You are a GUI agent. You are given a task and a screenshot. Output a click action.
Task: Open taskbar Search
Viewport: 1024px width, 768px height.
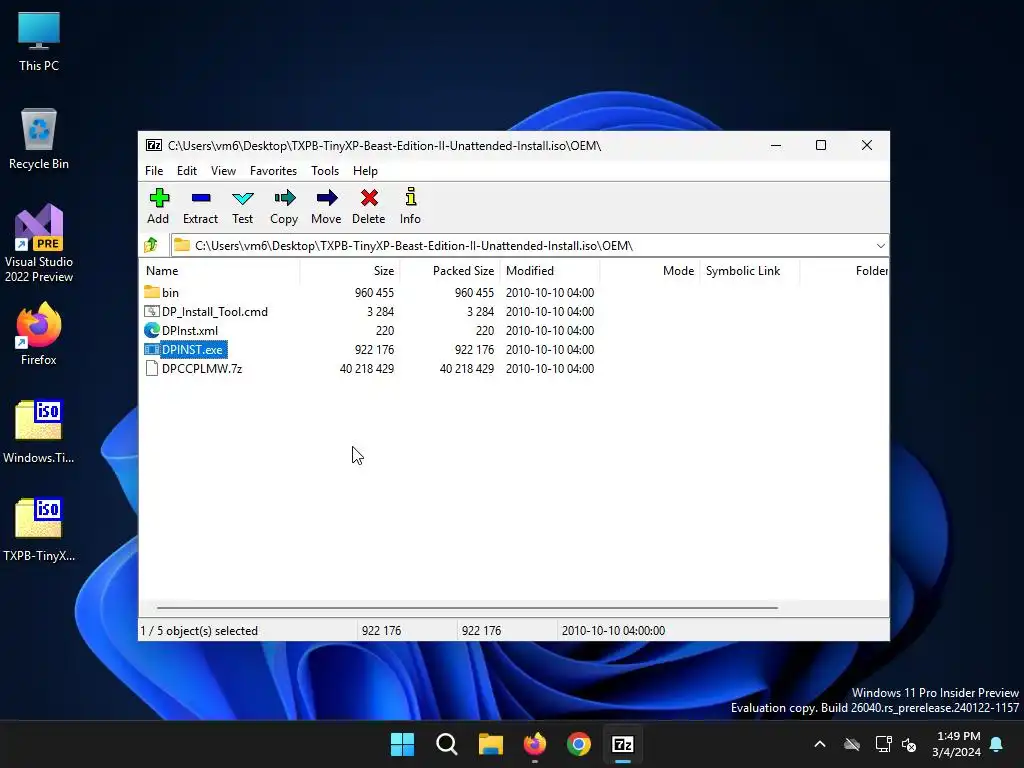[x=447, y=744]
